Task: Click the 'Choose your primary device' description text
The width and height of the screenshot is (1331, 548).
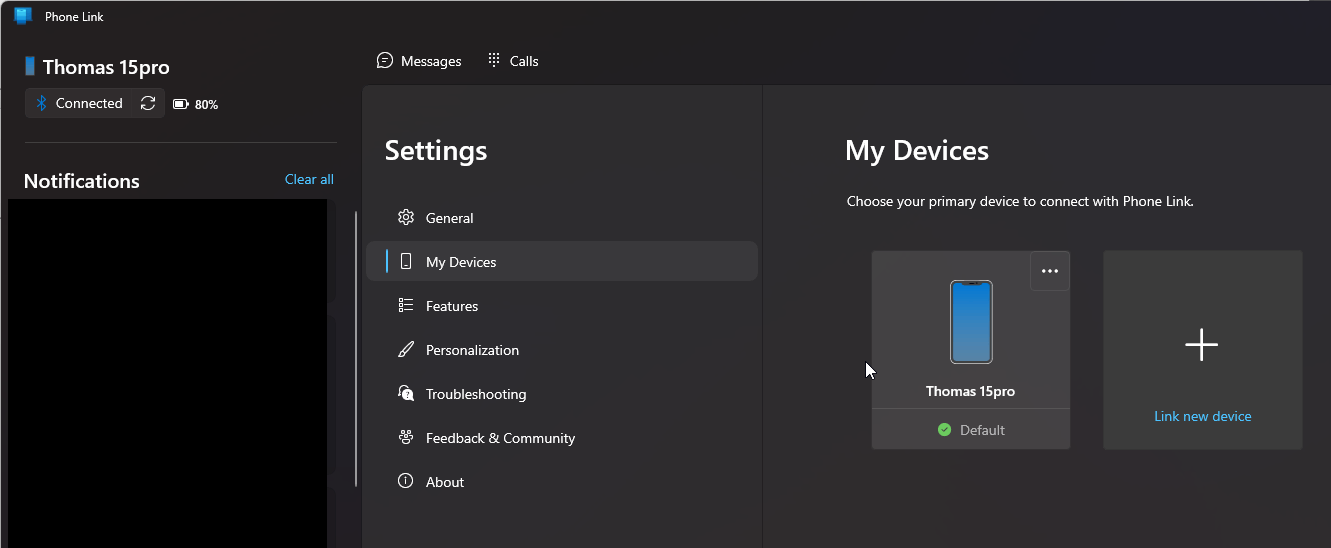Action: [1020, 201]
